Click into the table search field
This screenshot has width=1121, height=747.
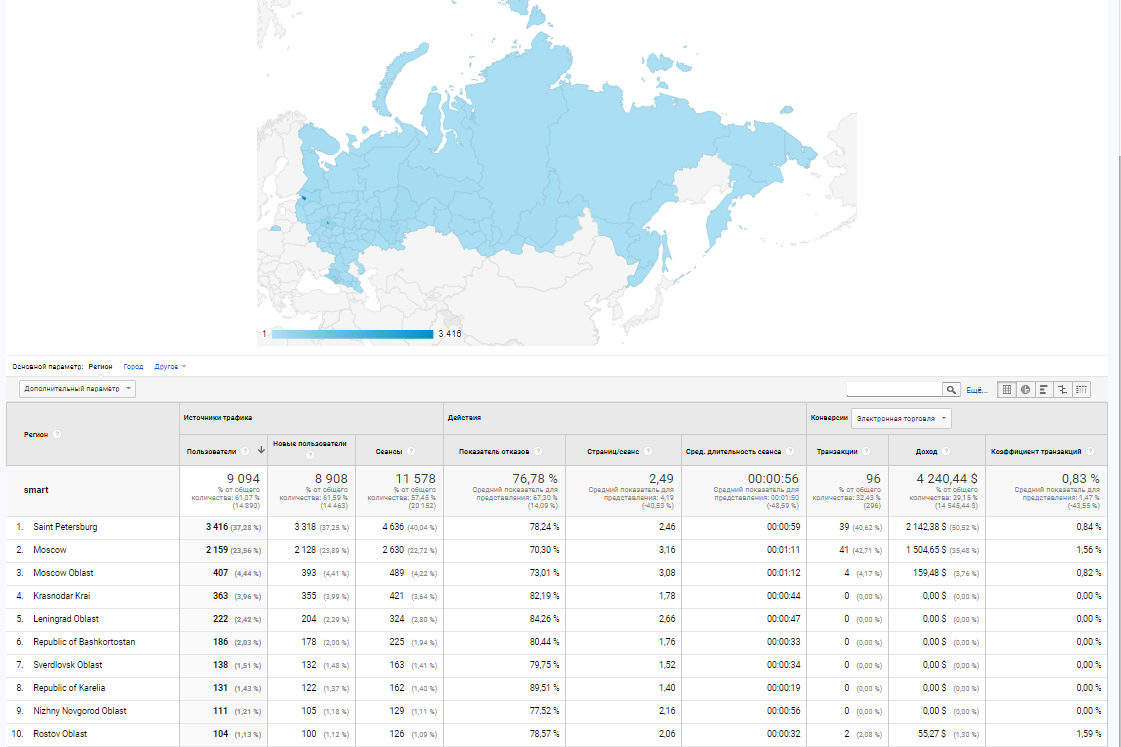coord(894,390)
